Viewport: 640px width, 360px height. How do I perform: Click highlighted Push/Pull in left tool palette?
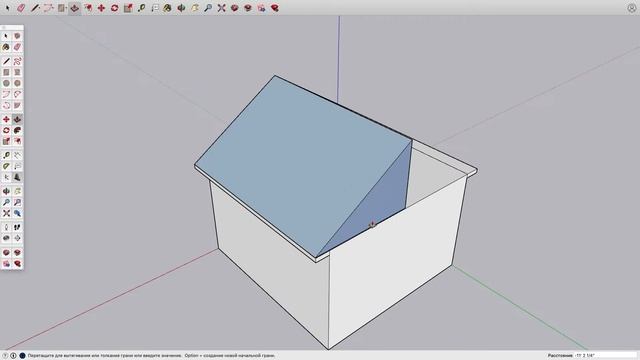click(17, 119)
